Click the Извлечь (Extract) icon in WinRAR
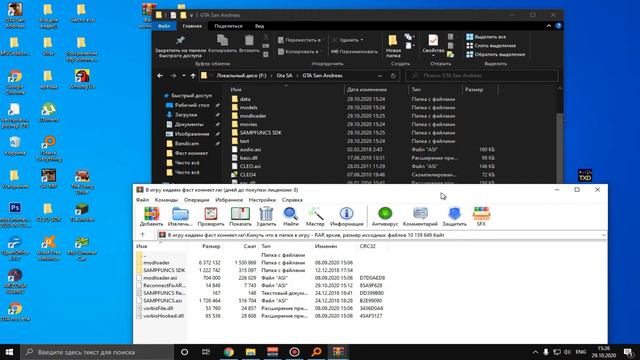Image resolution: width=640 pixels, height=360 pixels. [x=180, y=216]
